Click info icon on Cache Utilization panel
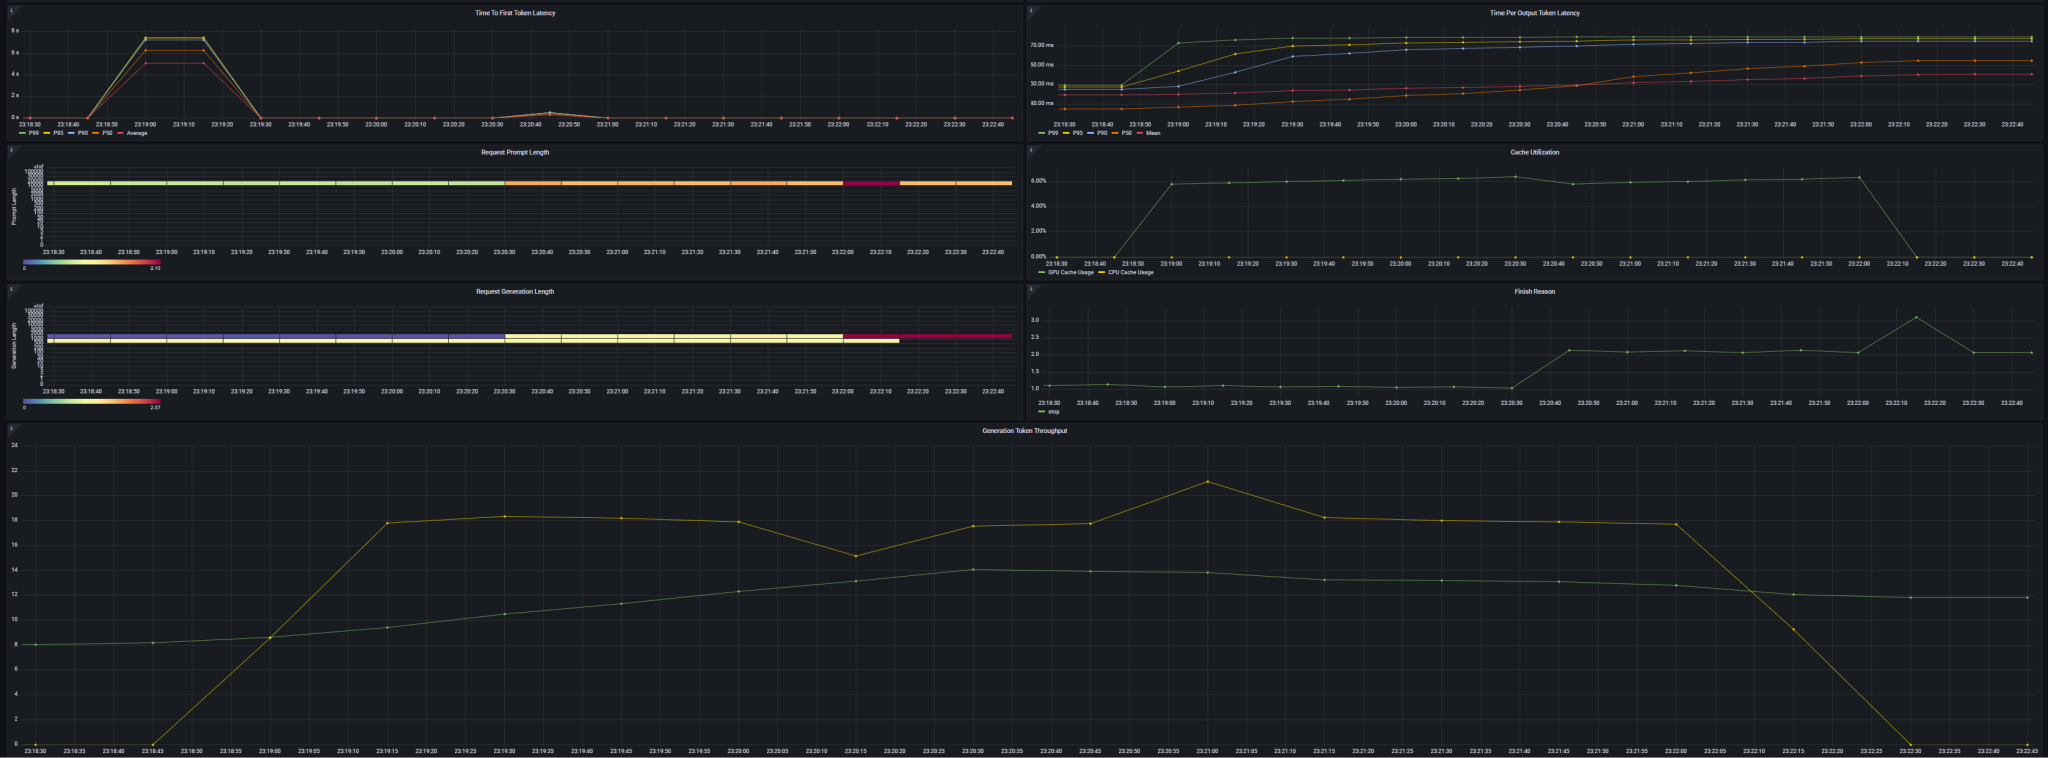 1031,149
